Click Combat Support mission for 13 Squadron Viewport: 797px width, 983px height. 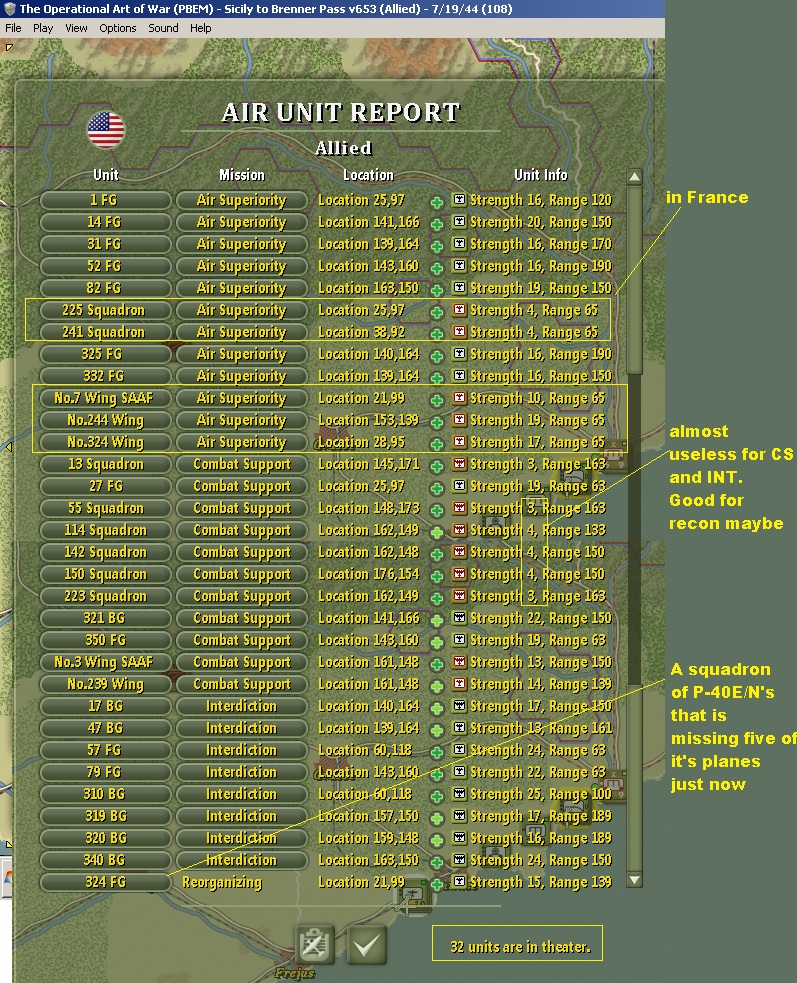coord(241,464)
